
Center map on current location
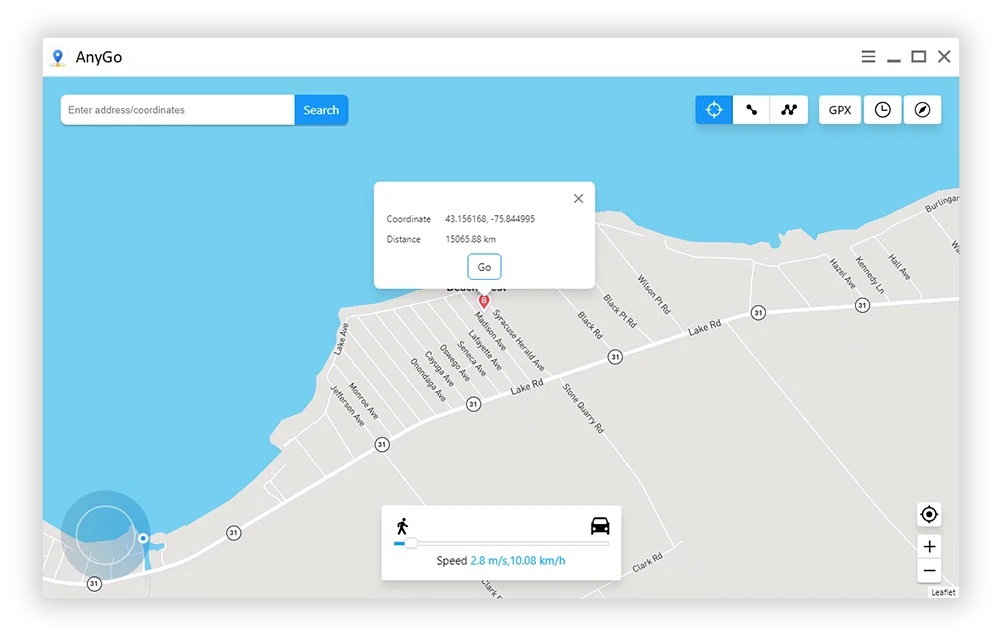click(929, 514)
